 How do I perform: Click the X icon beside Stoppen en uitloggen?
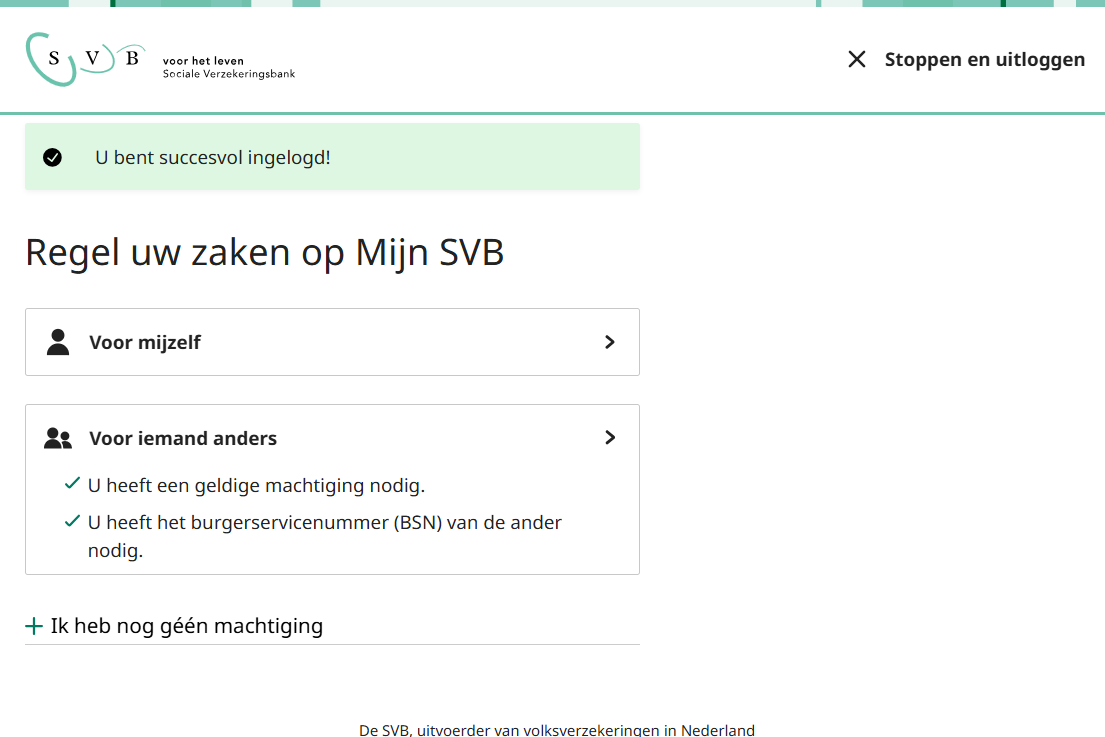click(x=857, y=59)
